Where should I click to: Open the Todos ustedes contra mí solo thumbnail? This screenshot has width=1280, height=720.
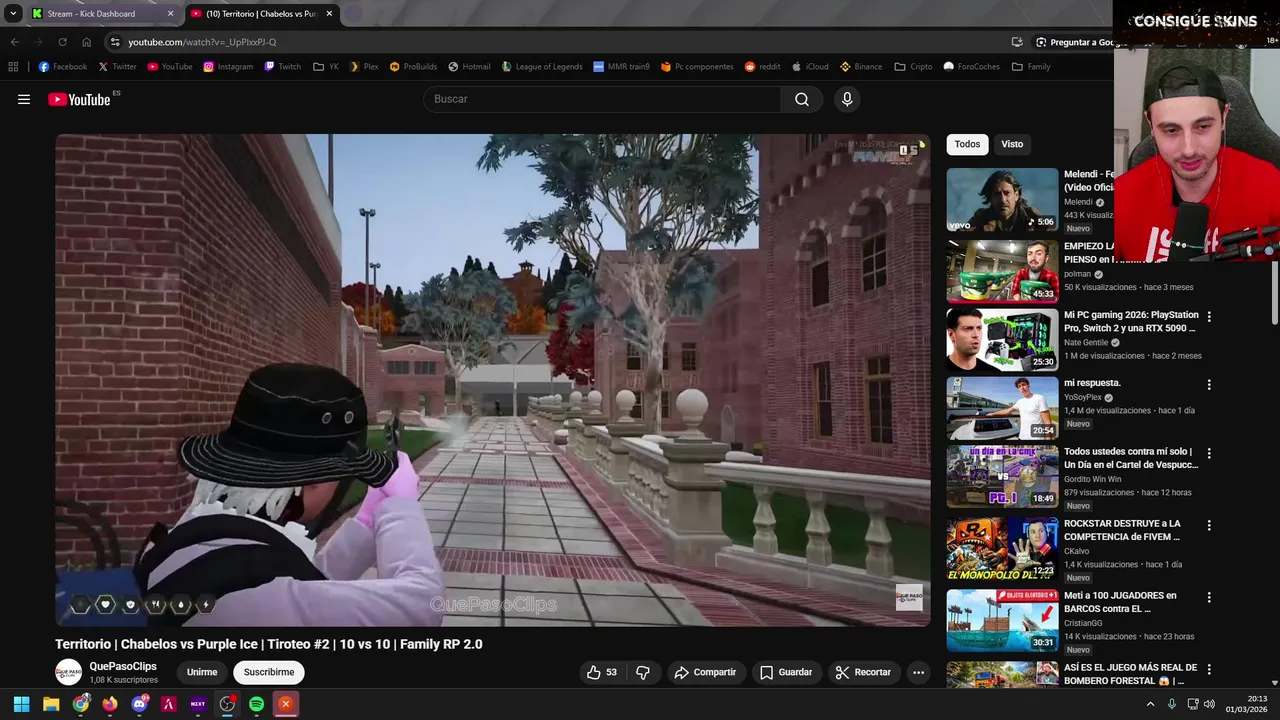tap(1002, 477)
